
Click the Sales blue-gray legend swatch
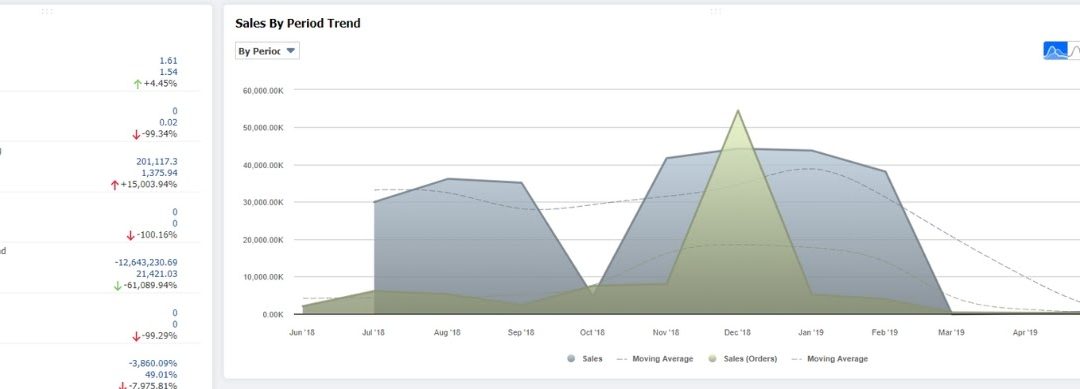[x=572, y=359]
